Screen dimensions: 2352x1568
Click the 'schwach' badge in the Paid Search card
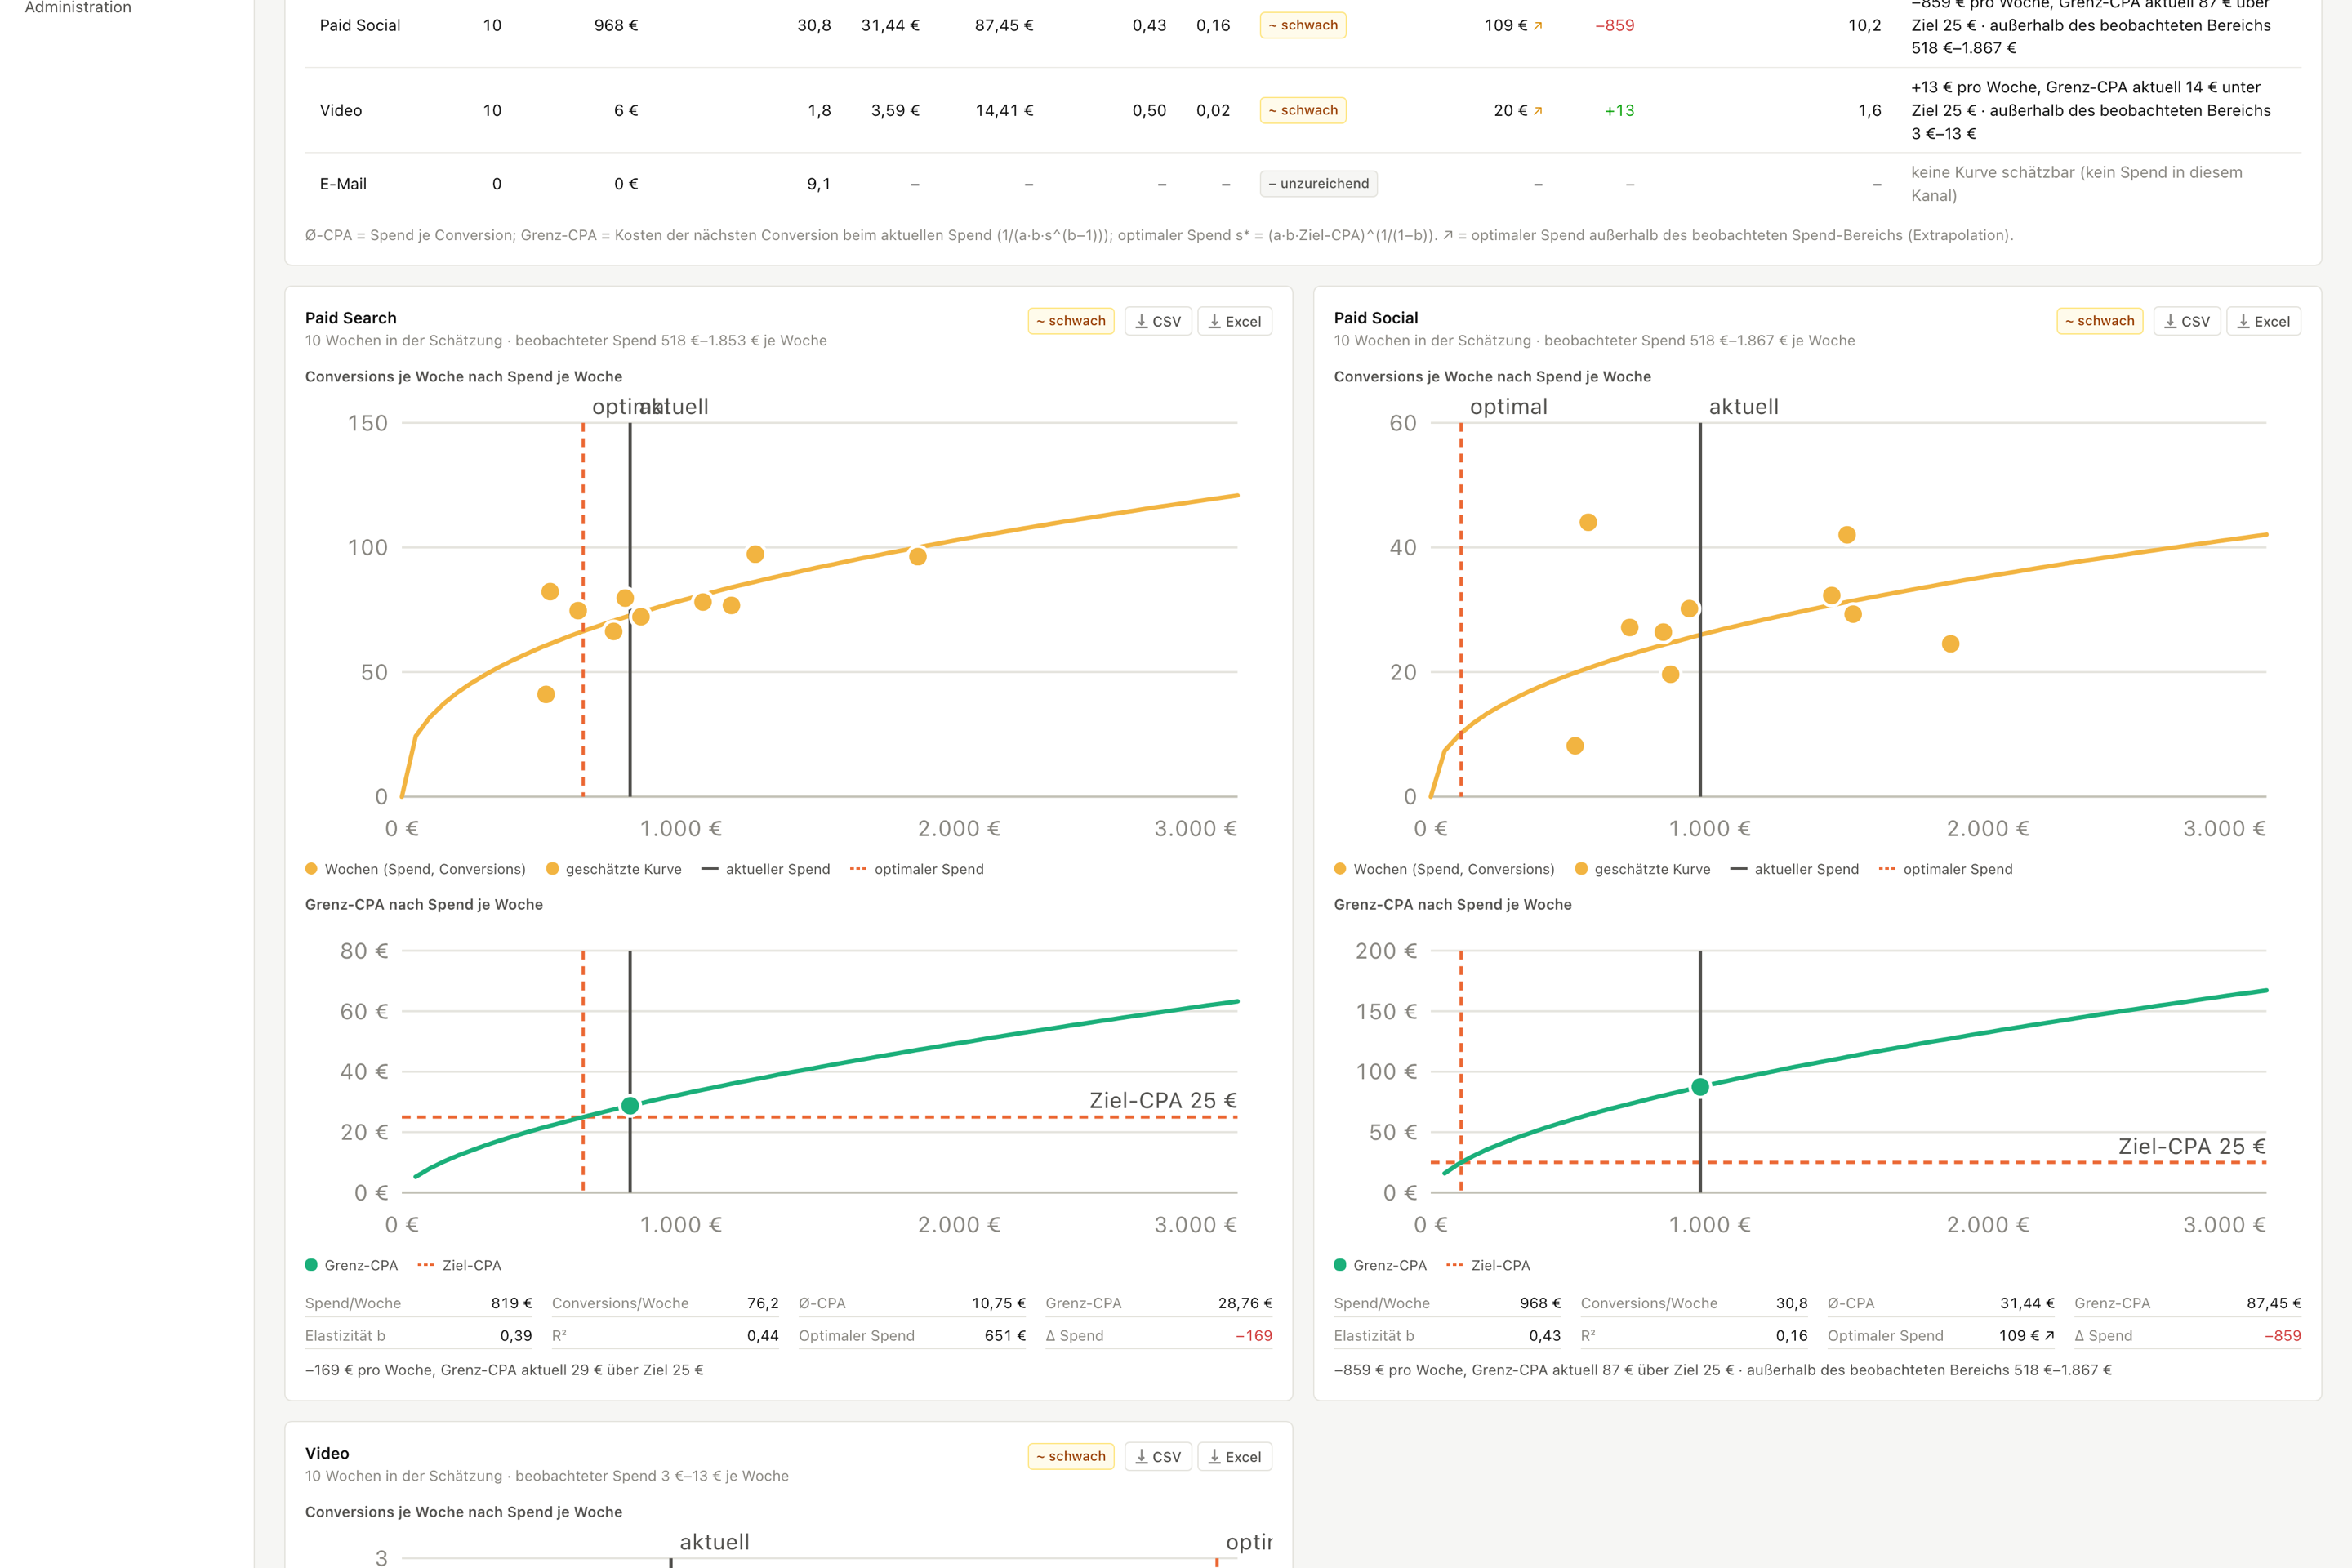pyautogui.click(x=1071, y=321)
